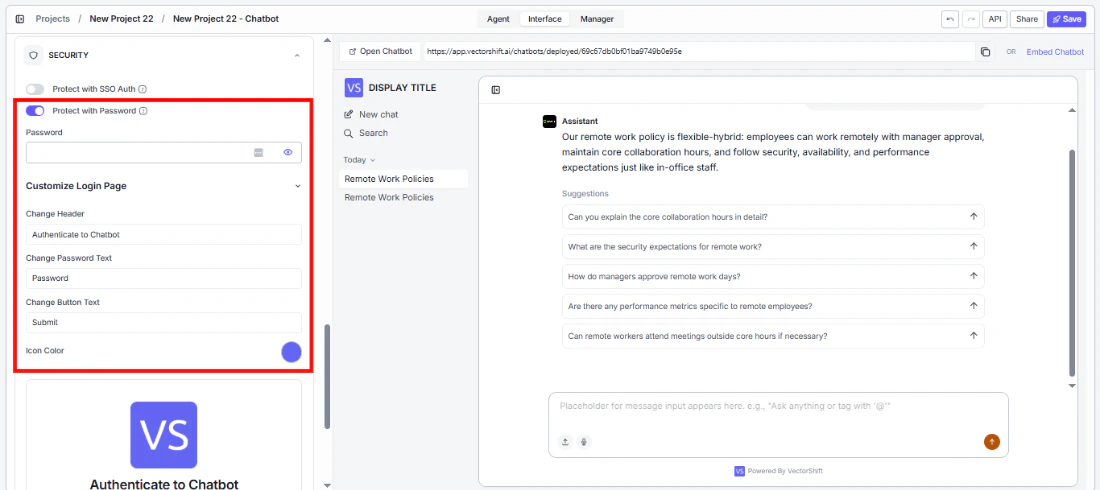Open first Remote Work Policies chat
This screenshot has width=1100, height=490.
coord(403,179)
